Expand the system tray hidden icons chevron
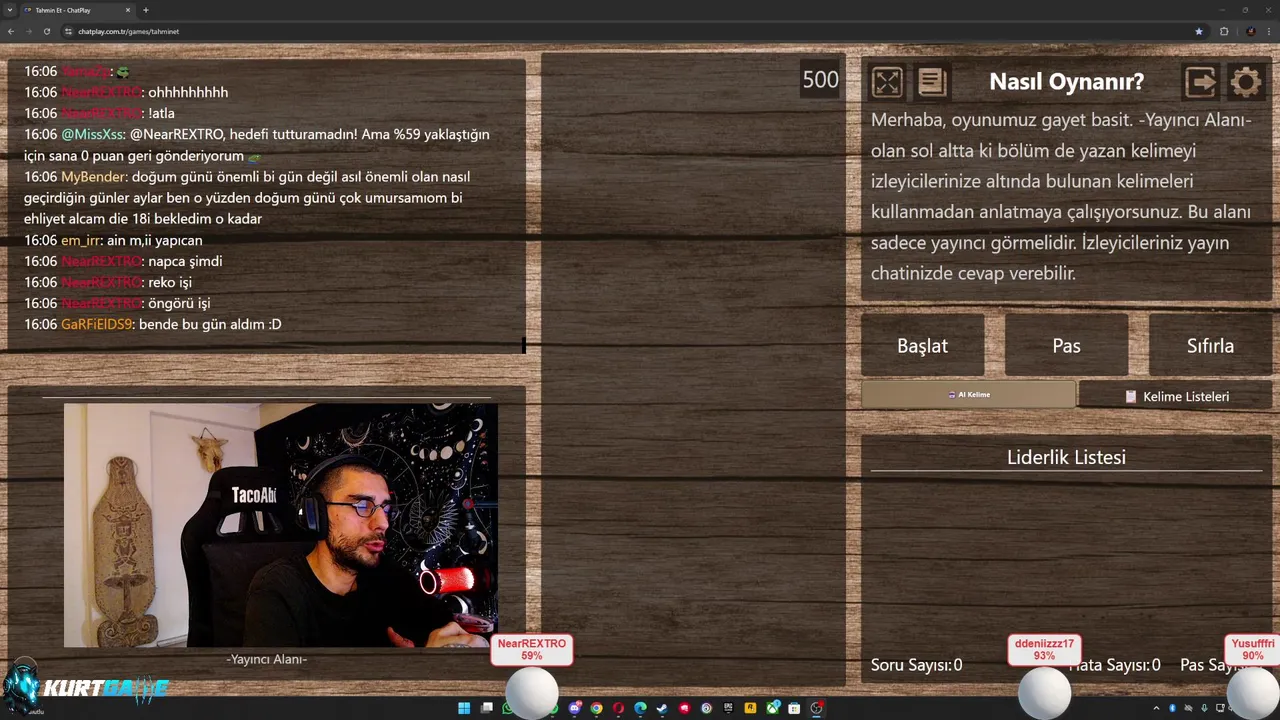1280x720 pixels. 1156,708
